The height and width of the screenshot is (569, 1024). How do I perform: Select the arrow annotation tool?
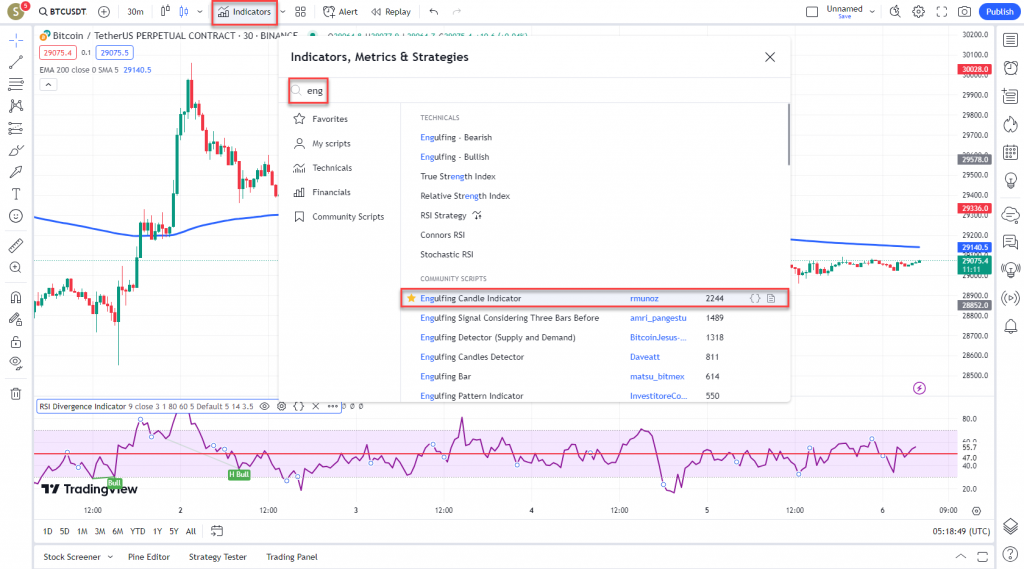click(16, 172)
